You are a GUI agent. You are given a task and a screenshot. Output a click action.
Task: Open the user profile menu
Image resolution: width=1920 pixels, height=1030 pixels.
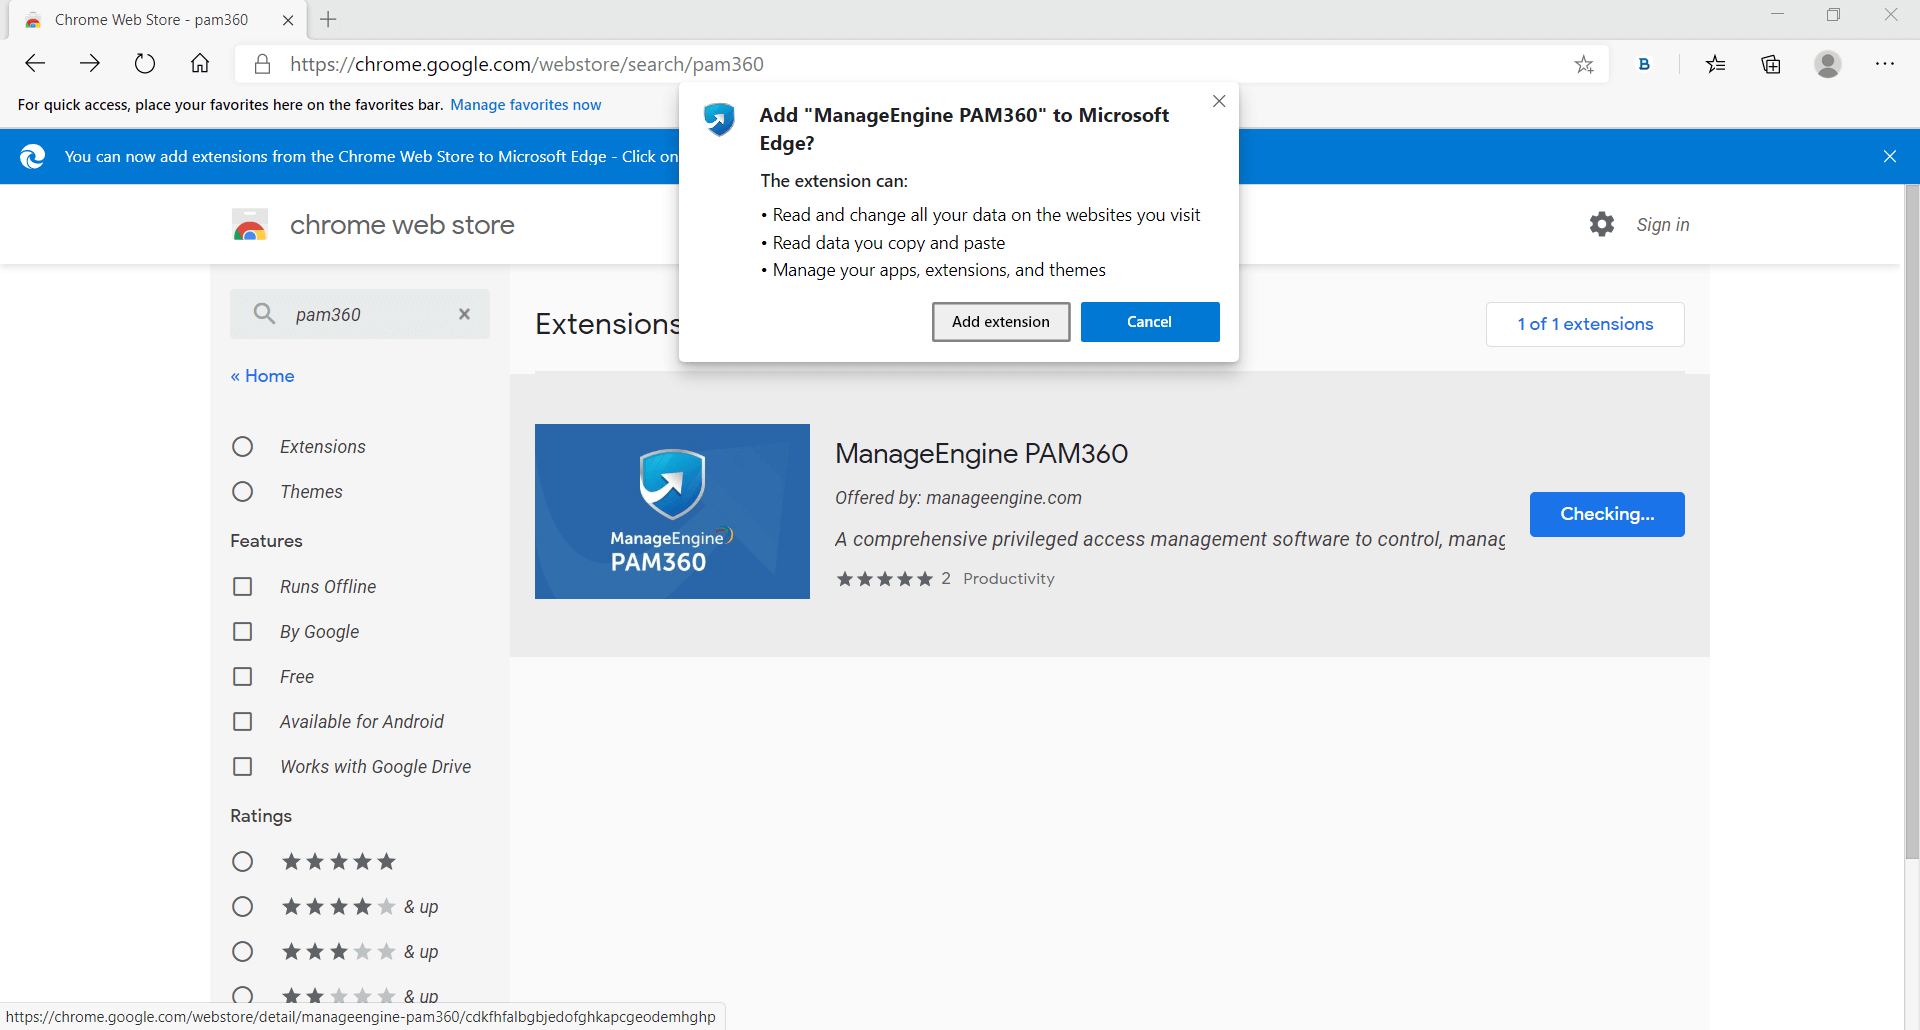pos(1828,64)
